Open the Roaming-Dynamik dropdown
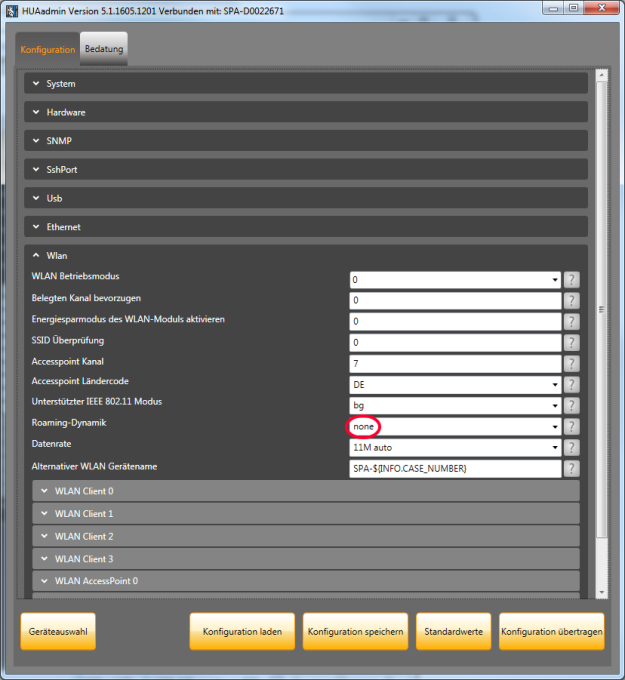 coord(554,426)
